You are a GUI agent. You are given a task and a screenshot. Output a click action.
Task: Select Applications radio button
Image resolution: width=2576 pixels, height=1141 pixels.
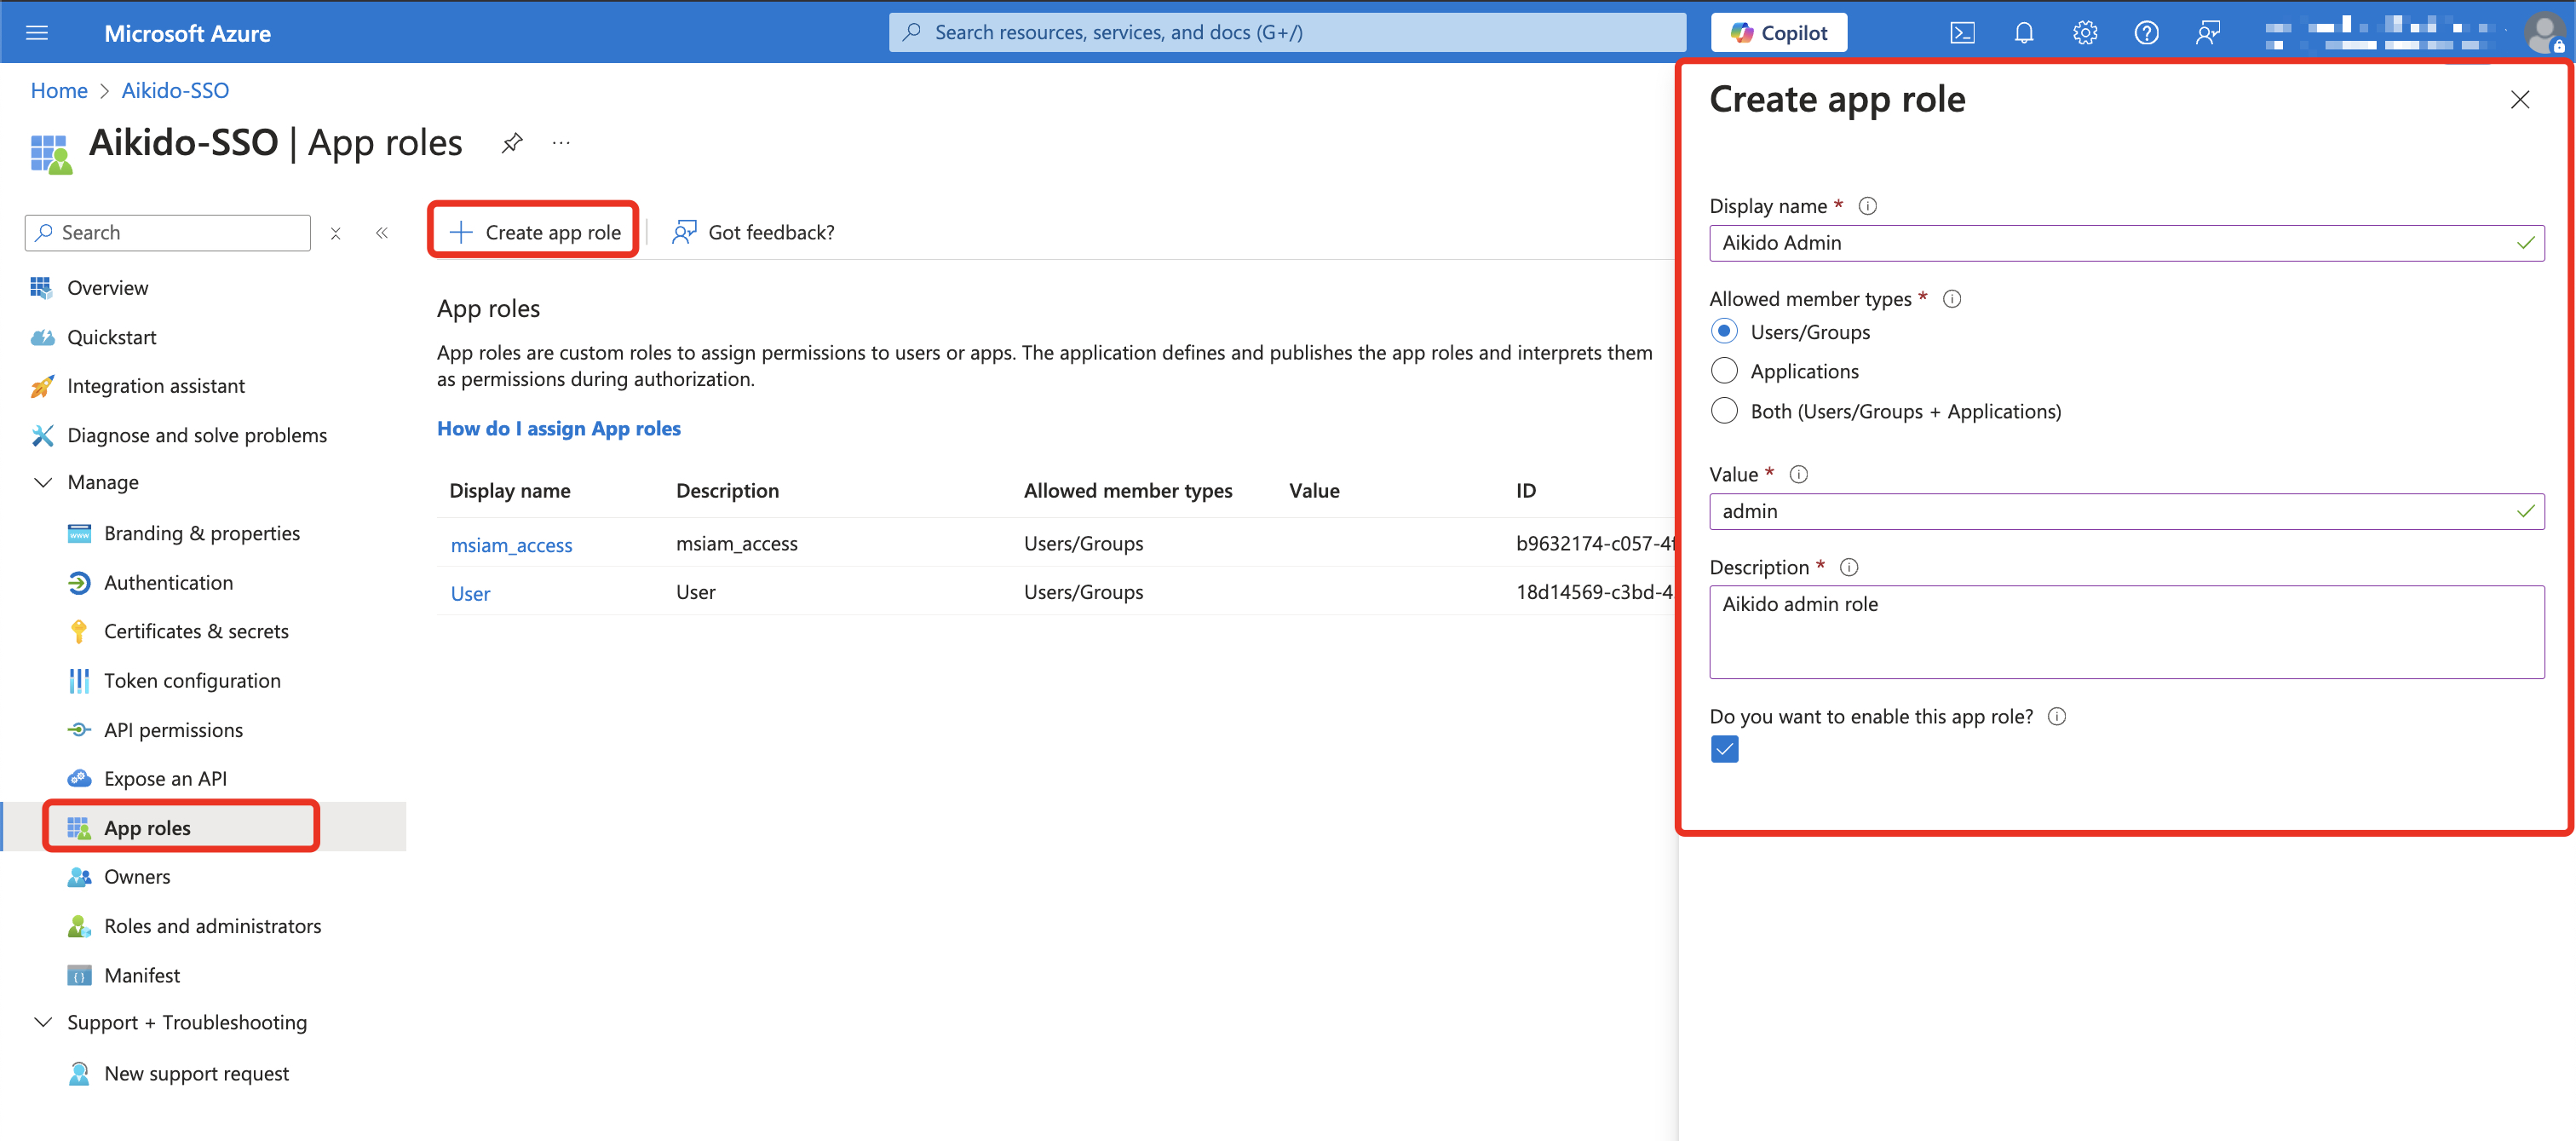coord(1724,371)
